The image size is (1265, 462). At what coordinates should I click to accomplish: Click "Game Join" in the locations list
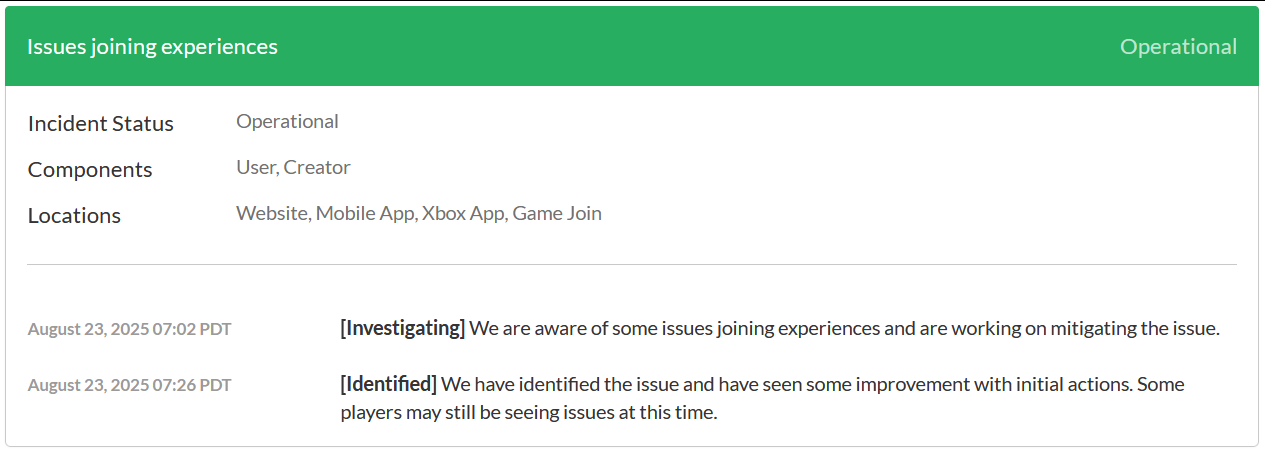[557, 214]
